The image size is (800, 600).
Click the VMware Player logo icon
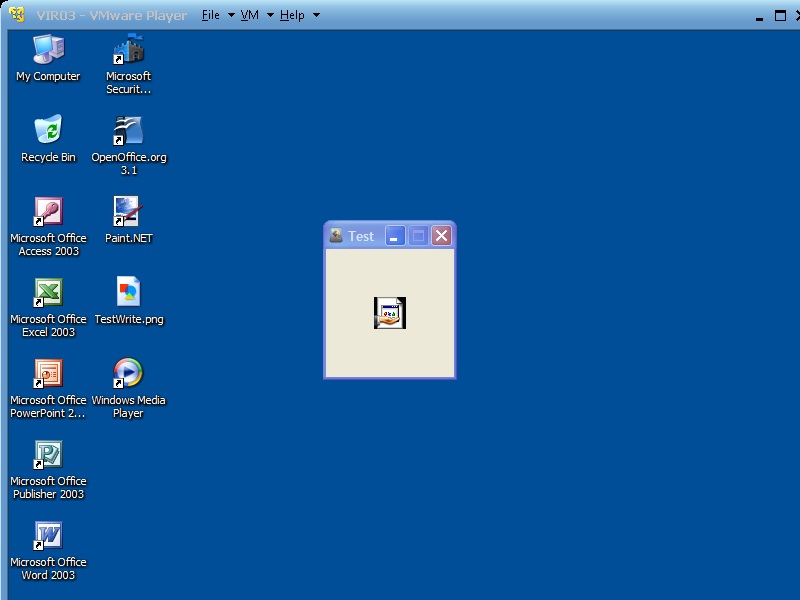click(x=17, y=15)
